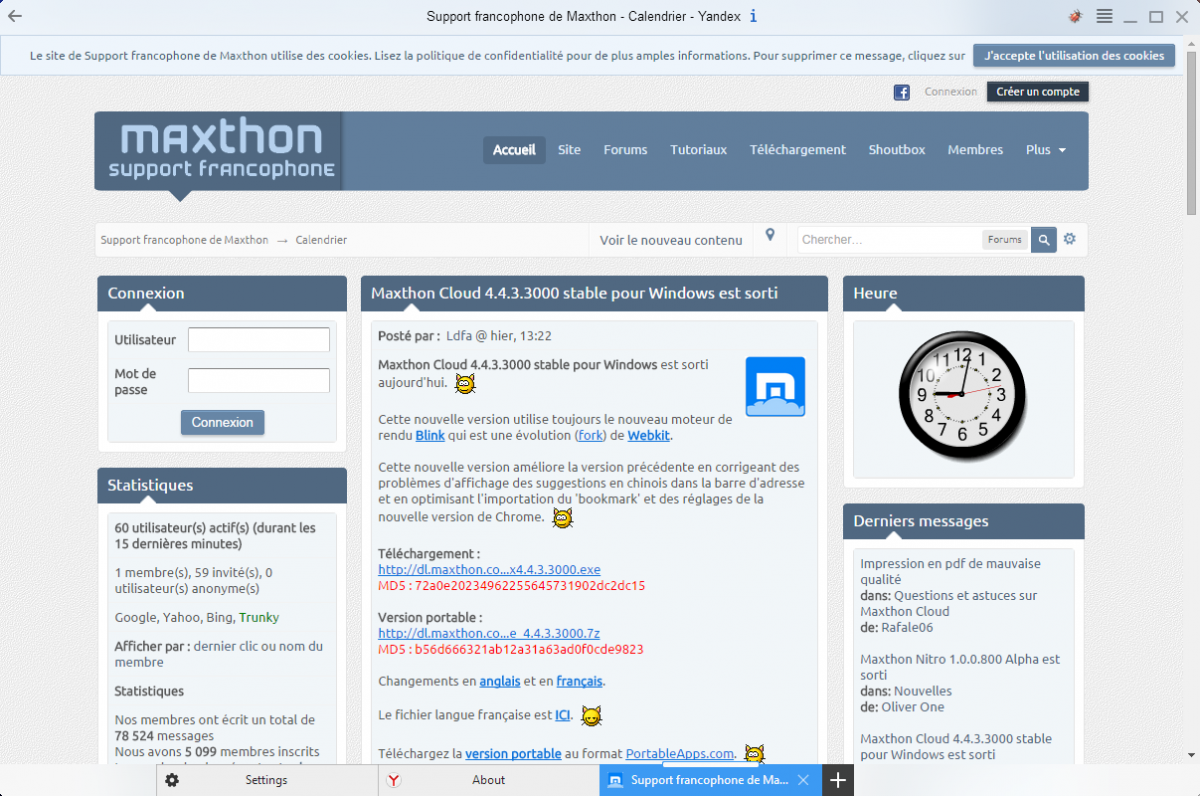Click the Derniers messages panel header

(964, 522)
